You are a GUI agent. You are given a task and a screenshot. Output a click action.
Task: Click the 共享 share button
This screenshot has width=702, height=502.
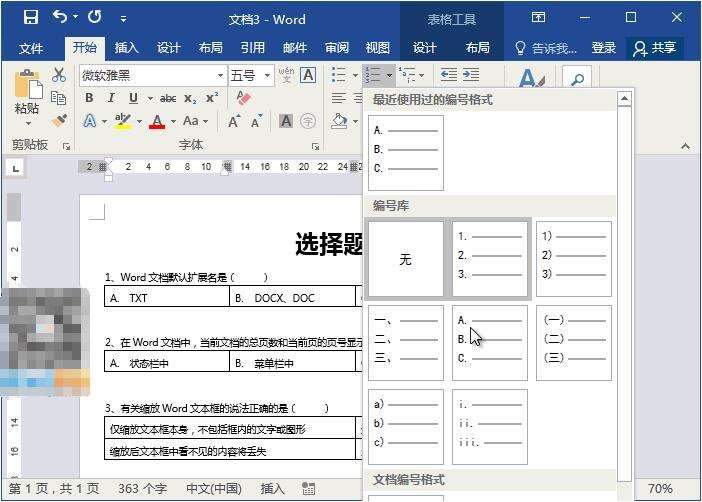point(655,48)
